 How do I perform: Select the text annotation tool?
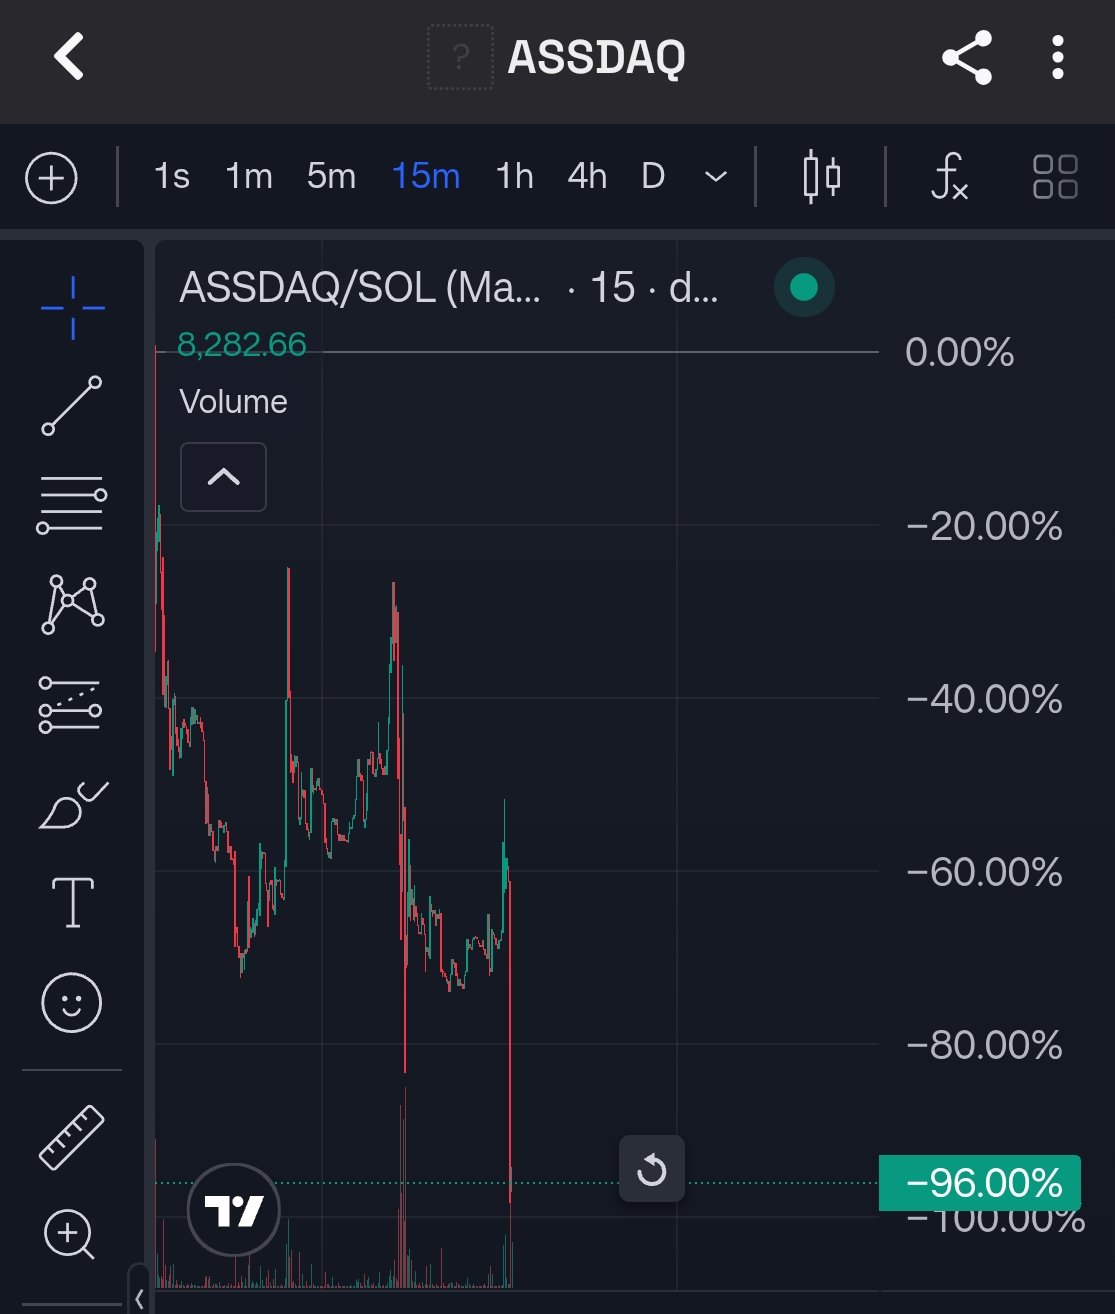[x=72, y=902]
